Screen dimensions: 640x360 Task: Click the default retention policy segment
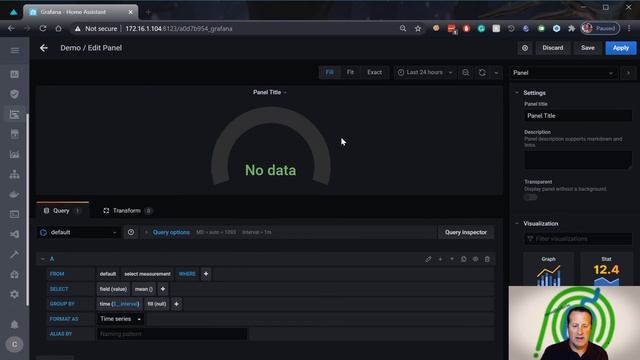108,274
